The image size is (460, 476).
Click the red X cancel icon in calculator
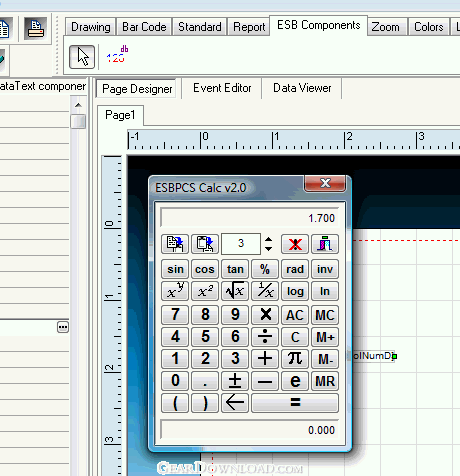[x=295, y=244]
